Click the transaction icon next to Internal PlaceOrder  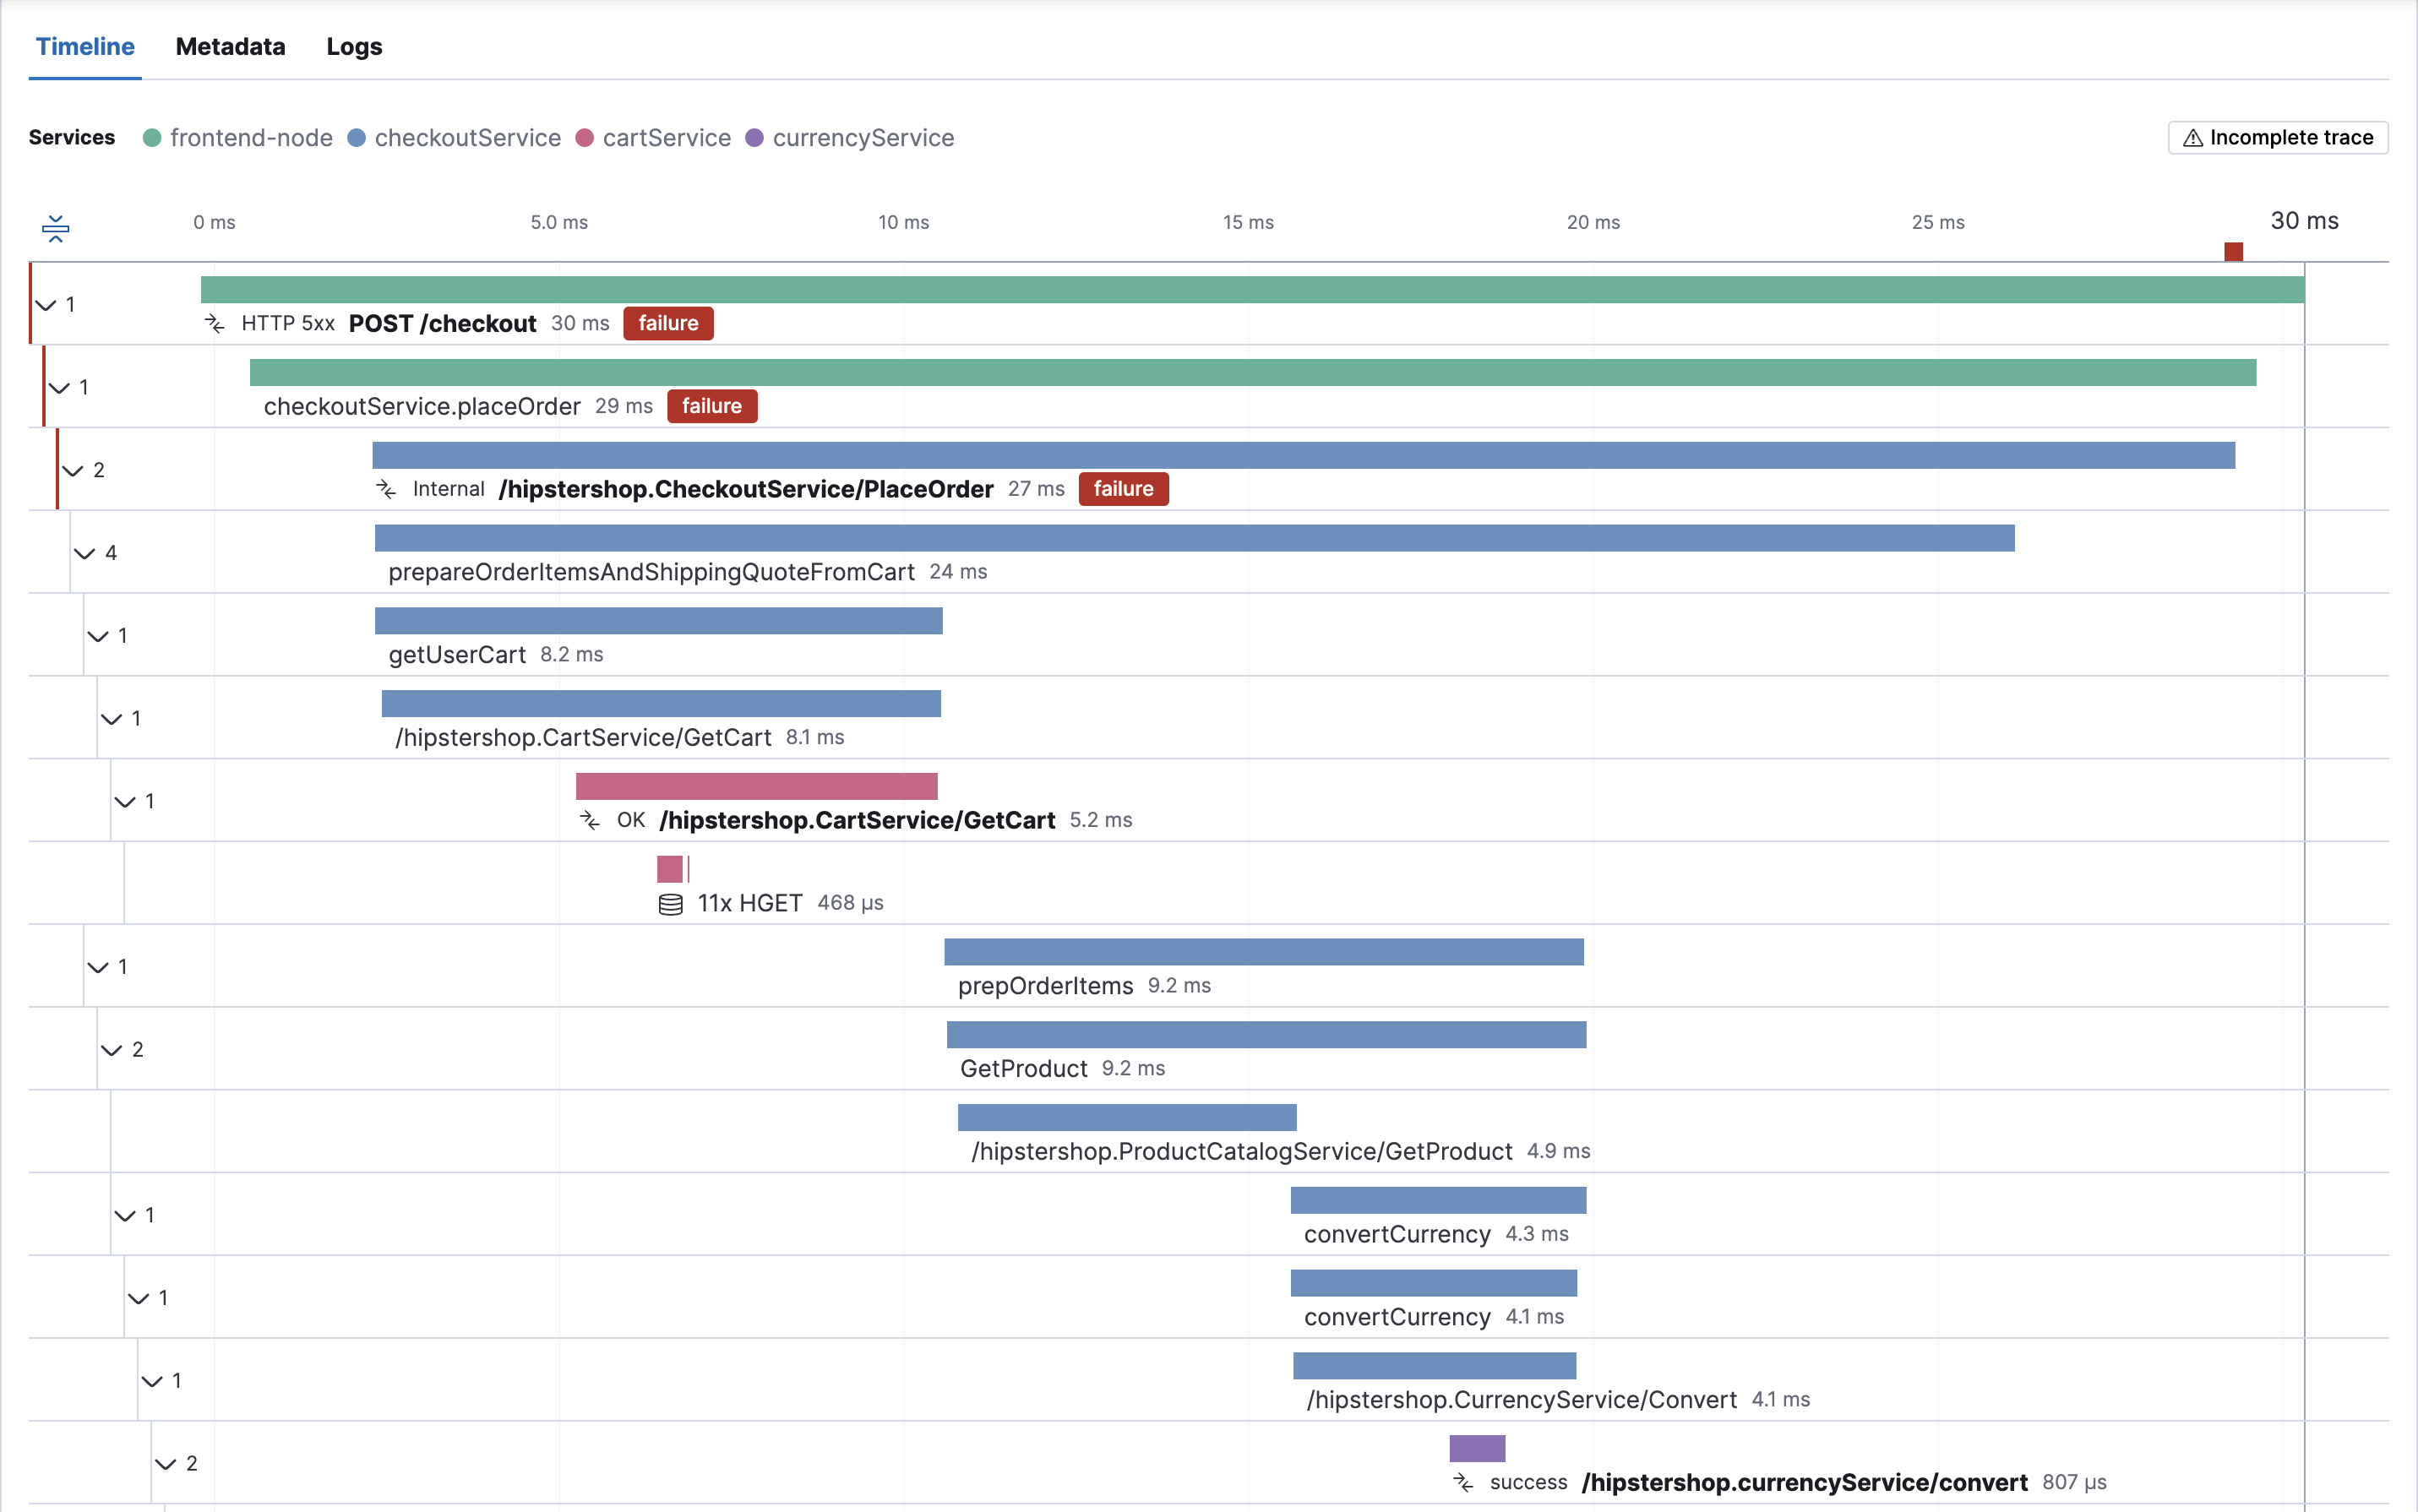(386, 489)
